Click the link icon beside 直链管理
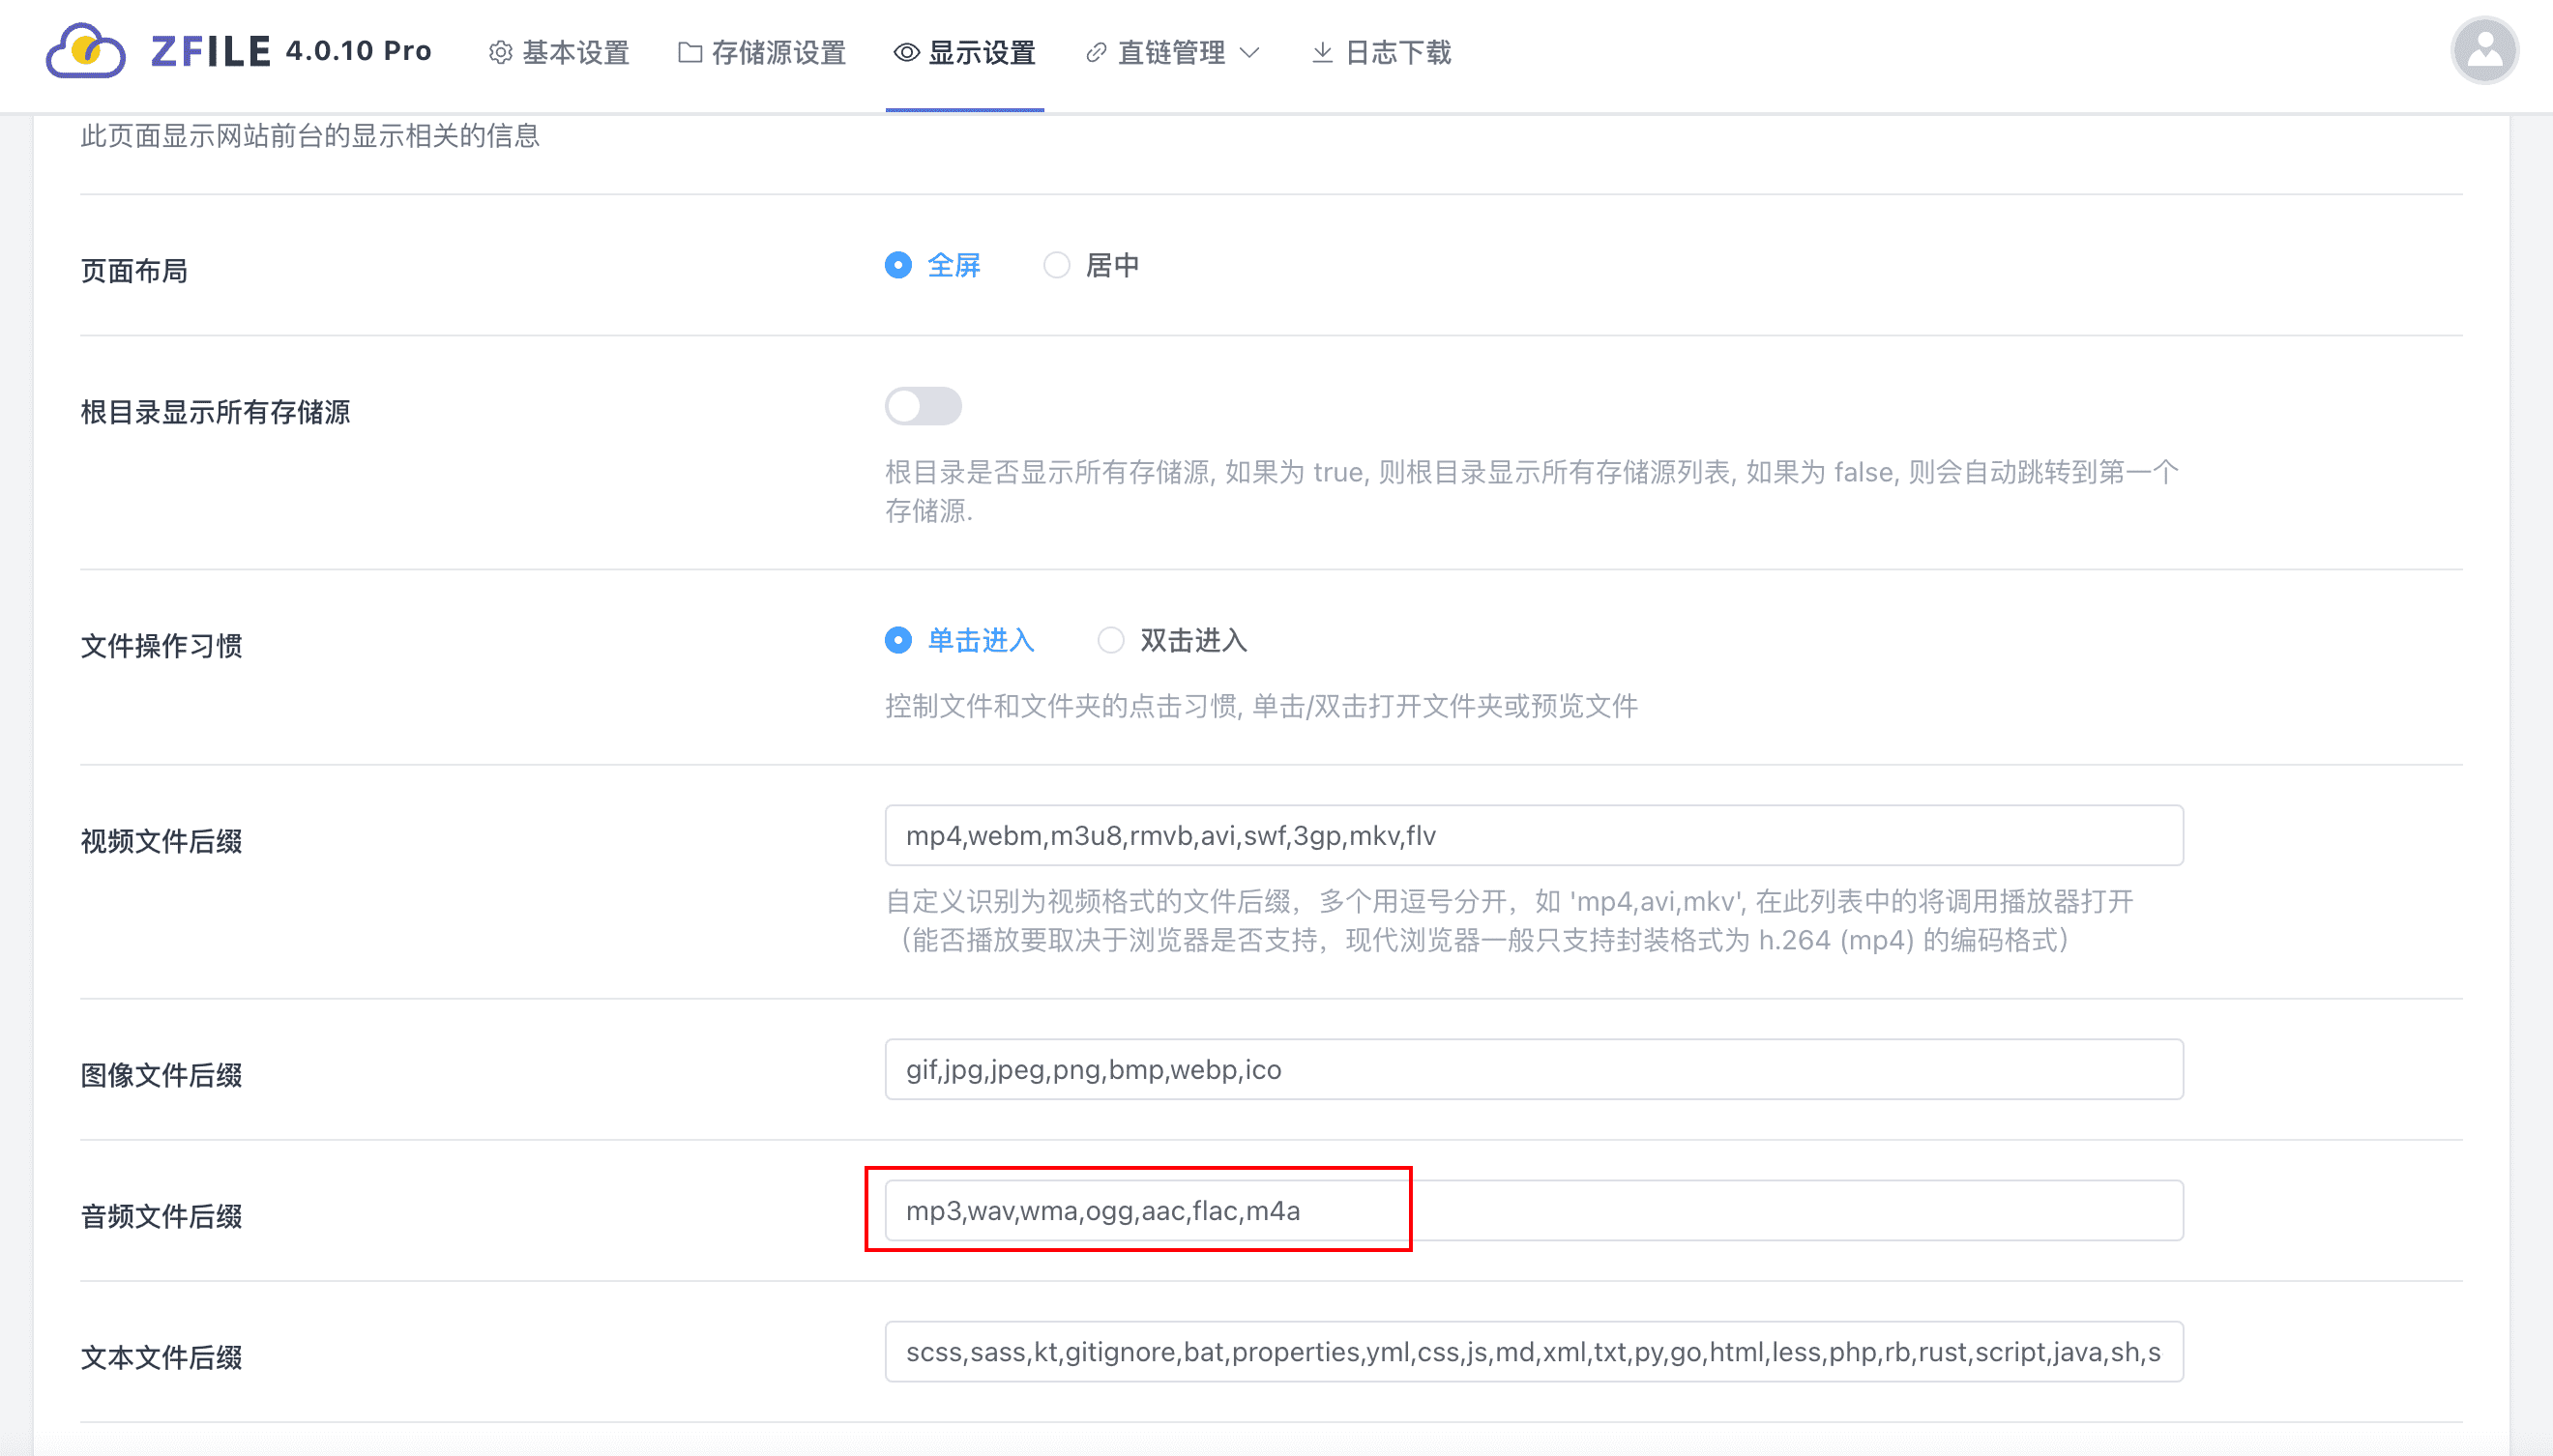Viewport: 2553px width, 1456px height. [x=1096, y=53]
